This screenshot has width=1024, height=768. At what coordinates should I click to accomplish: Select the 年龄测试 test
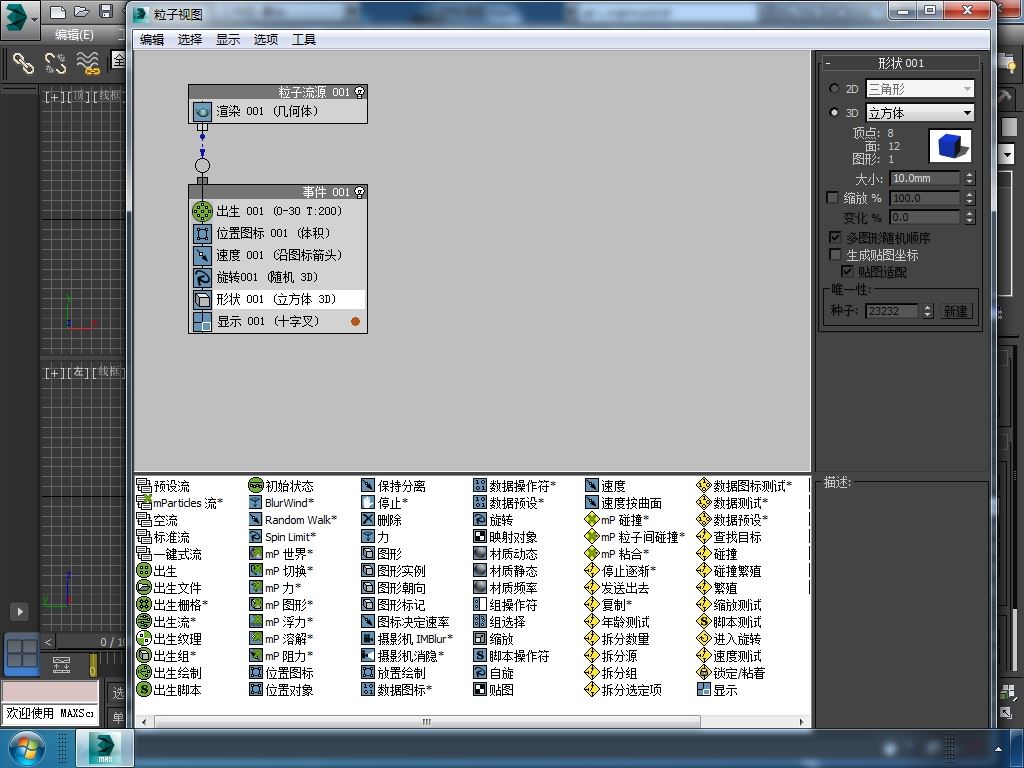[618, 622]
